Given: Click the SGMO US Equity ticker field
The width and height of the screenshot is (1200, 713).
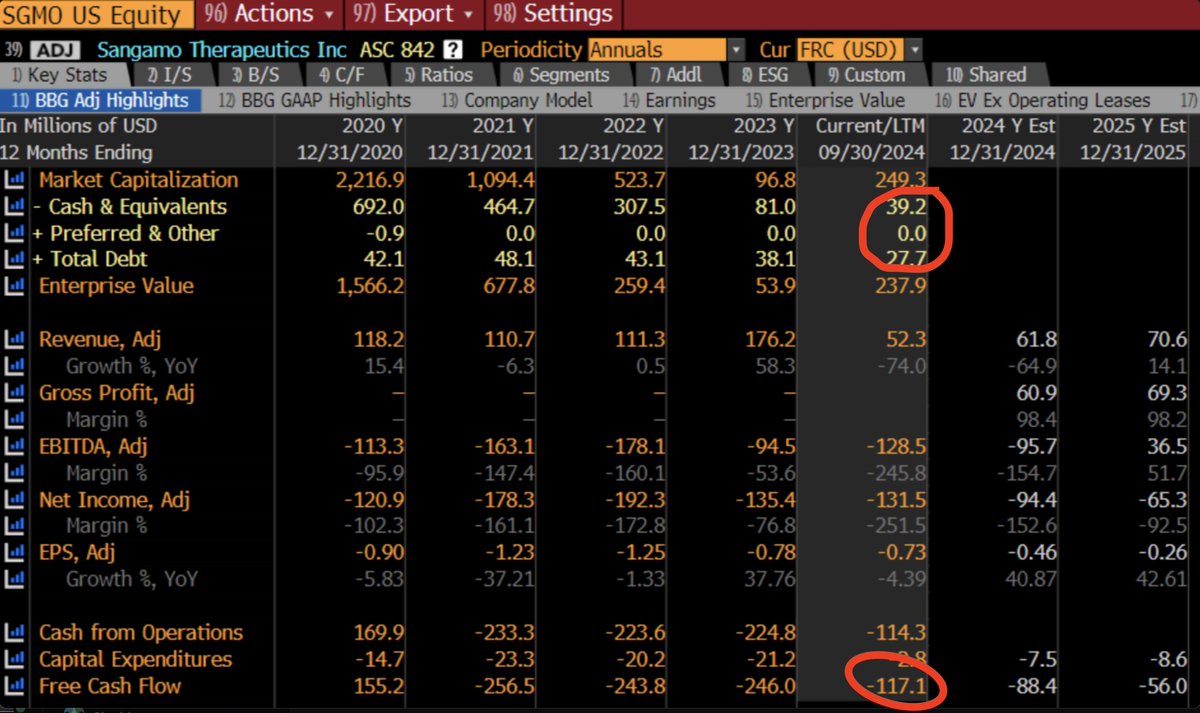Looking at the screenshot, I should (x=95, y=14).
